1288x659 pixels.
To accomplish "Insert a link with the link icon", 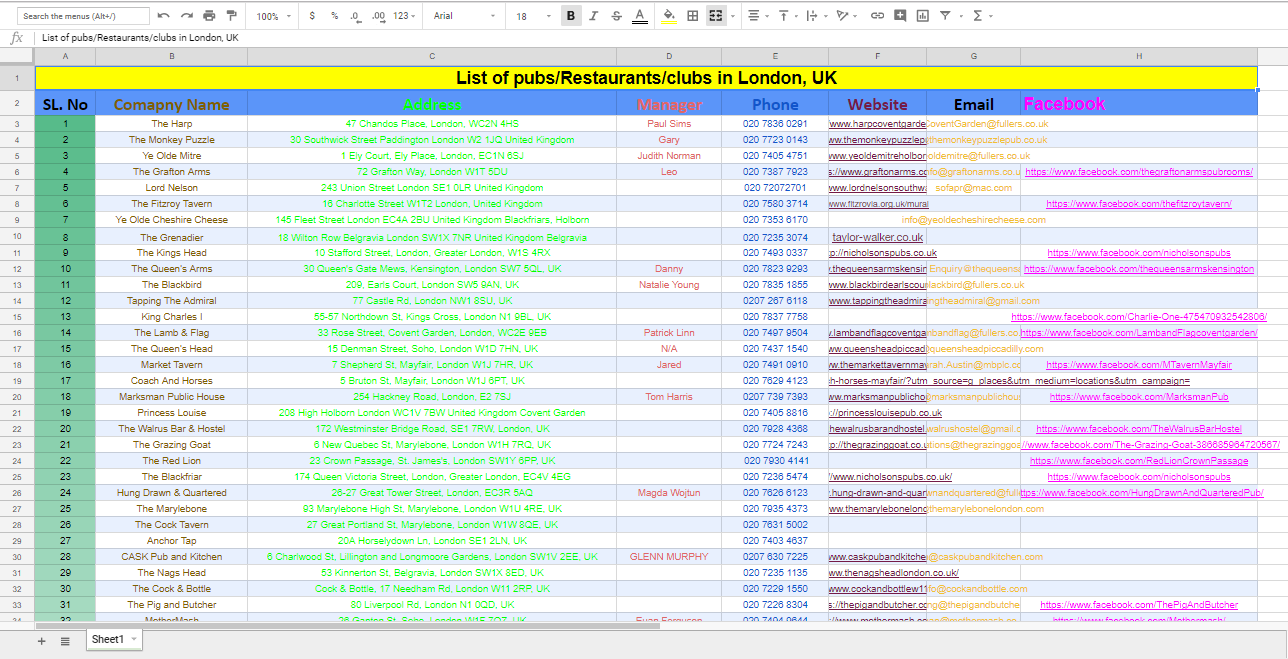I will 877,15.
